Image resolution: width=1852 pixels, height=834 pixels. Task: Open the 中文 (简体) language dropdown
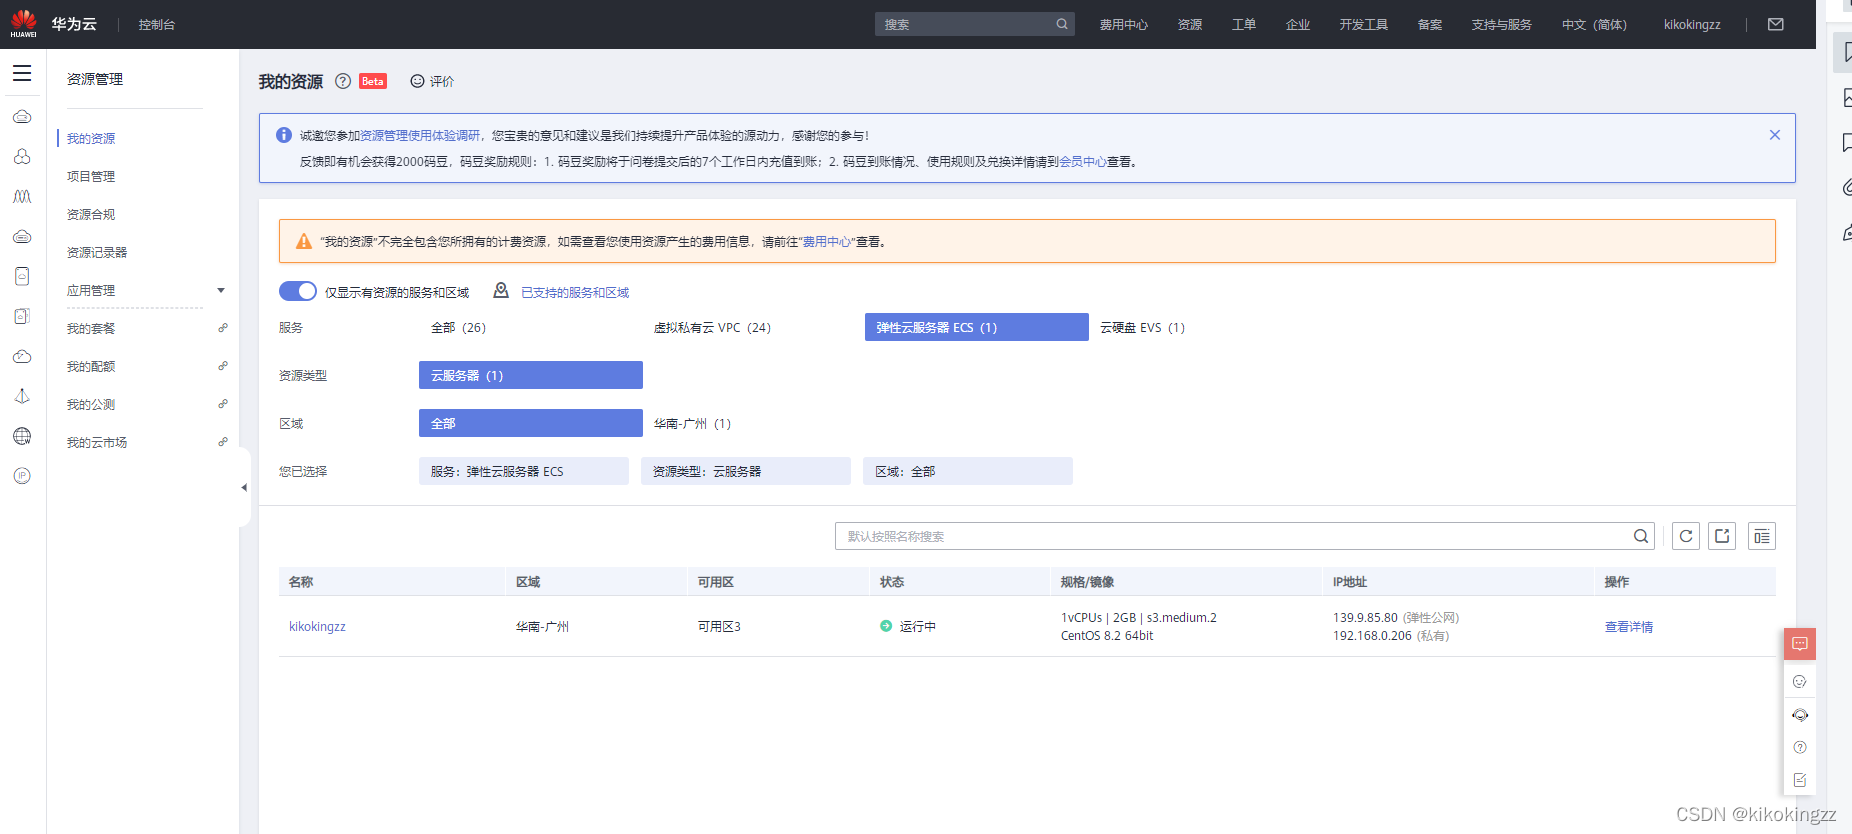coord(1594,25)
